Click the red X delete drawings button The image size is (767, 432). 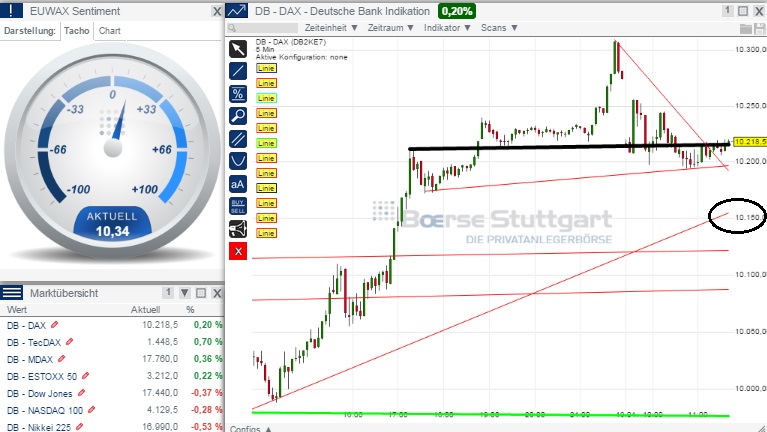tap(238, 251)
